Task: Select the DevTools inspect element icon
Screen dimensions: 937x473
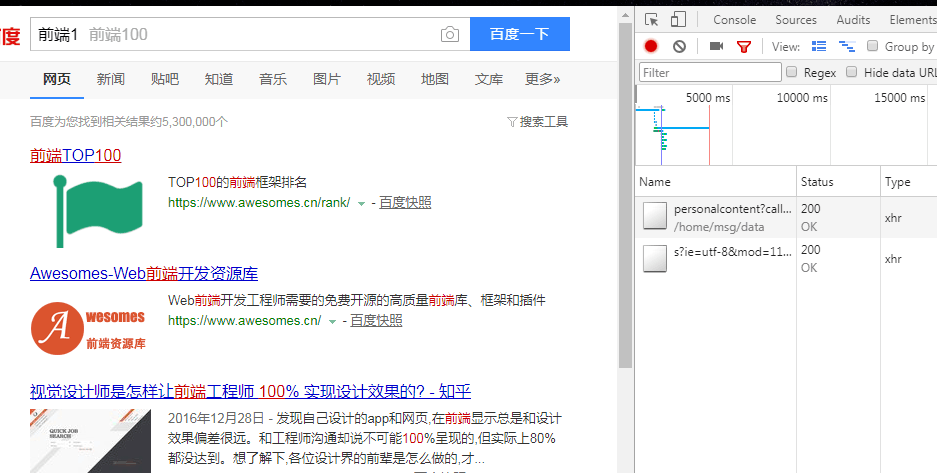Action: point(651,20)
